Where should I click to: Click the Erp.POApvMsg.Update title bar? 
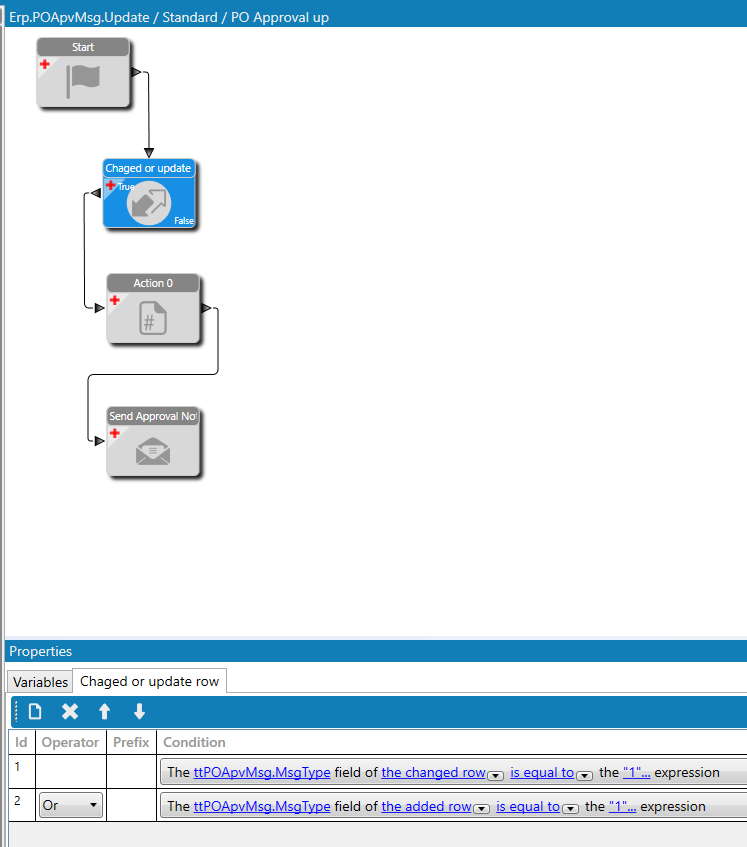(x=376, y=17)
